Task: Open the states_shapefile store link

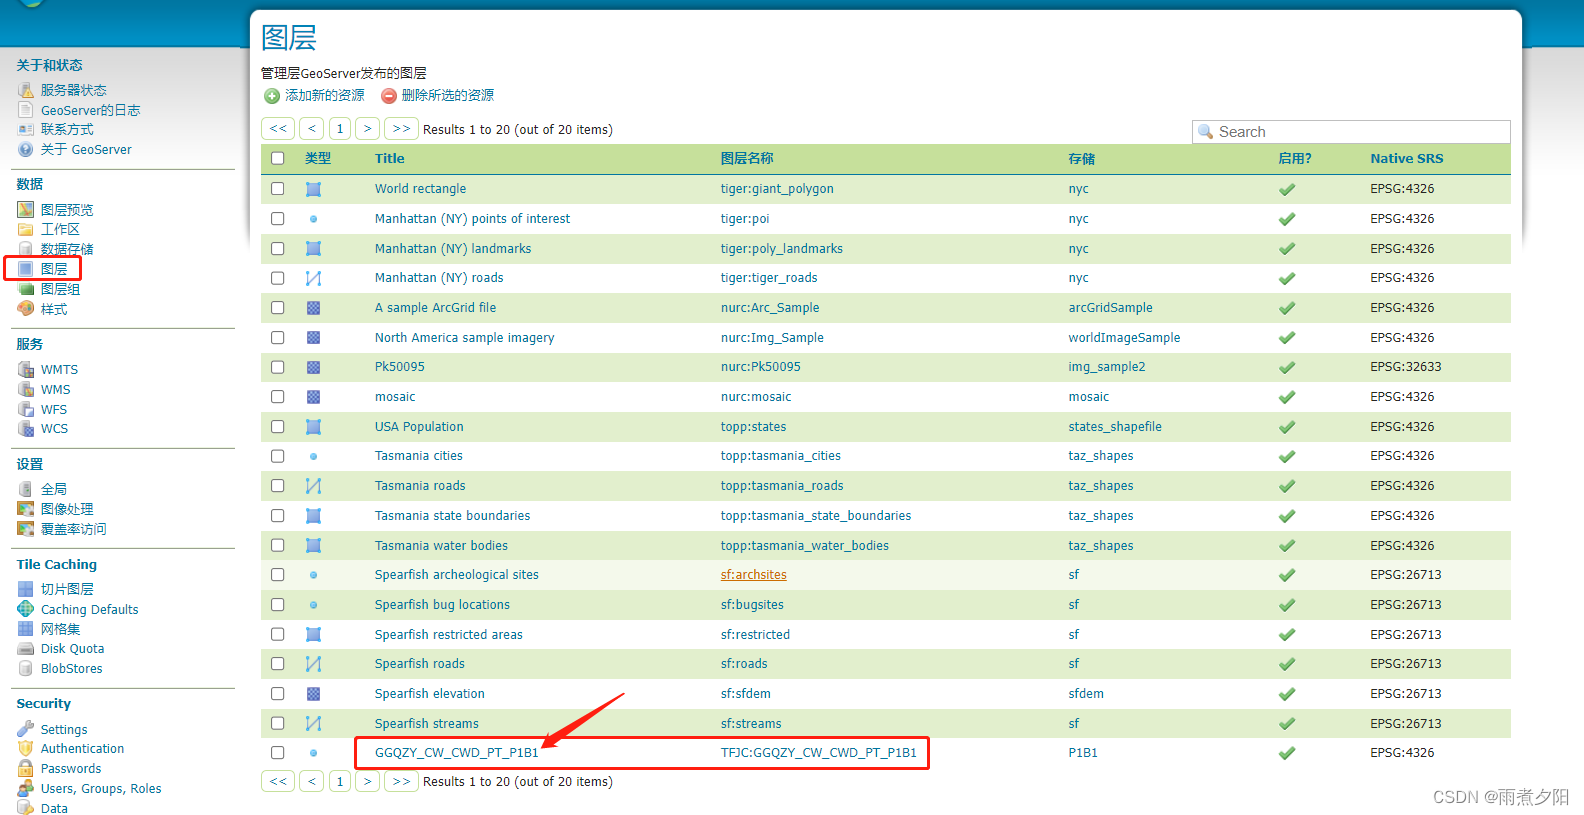Action: tap(1115, 427)
